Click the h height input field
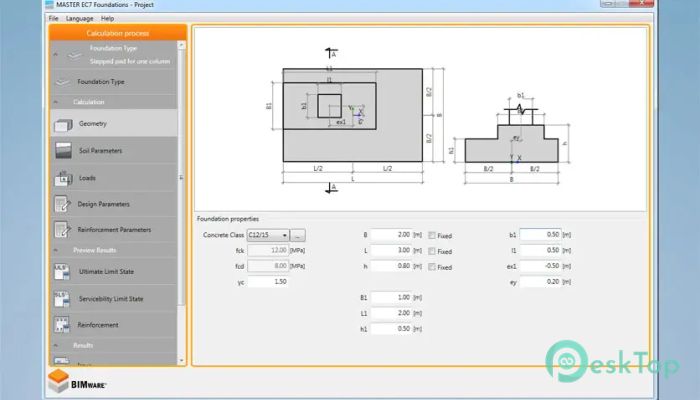700x400 pixels. (x=391, y=266)
